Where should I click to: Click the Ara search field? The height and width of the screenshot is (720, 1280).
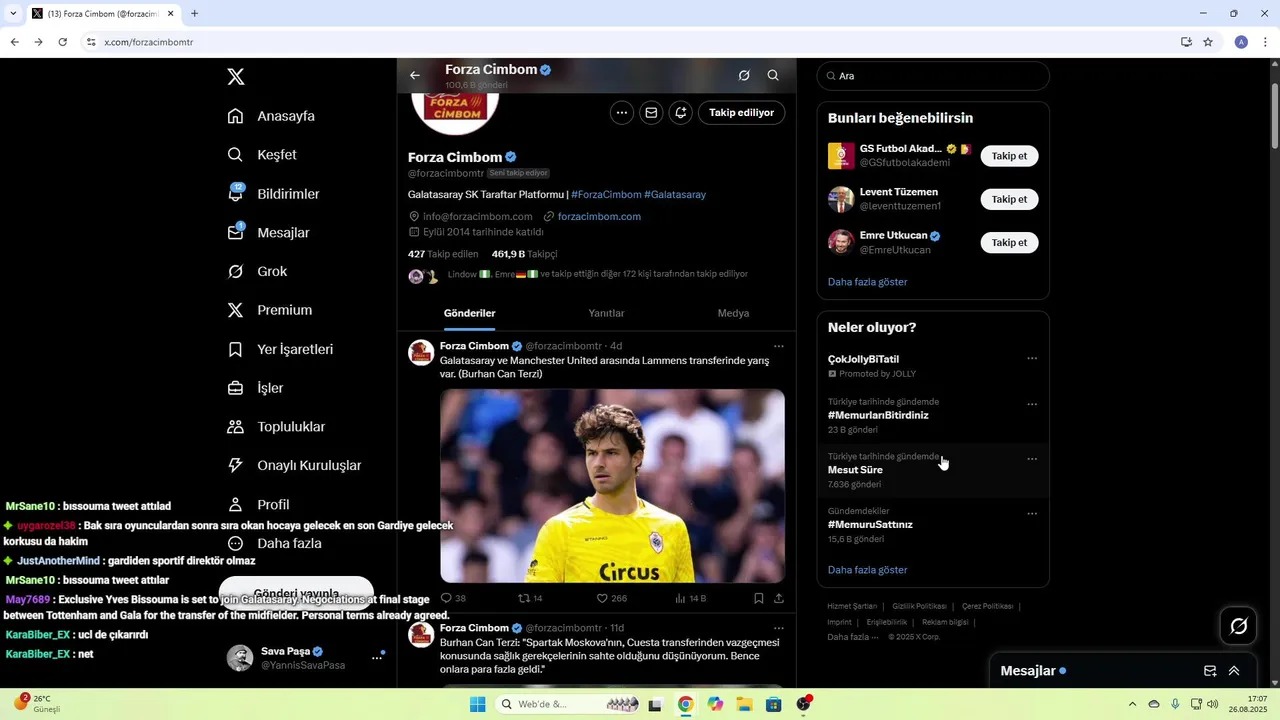click(933, 76)
